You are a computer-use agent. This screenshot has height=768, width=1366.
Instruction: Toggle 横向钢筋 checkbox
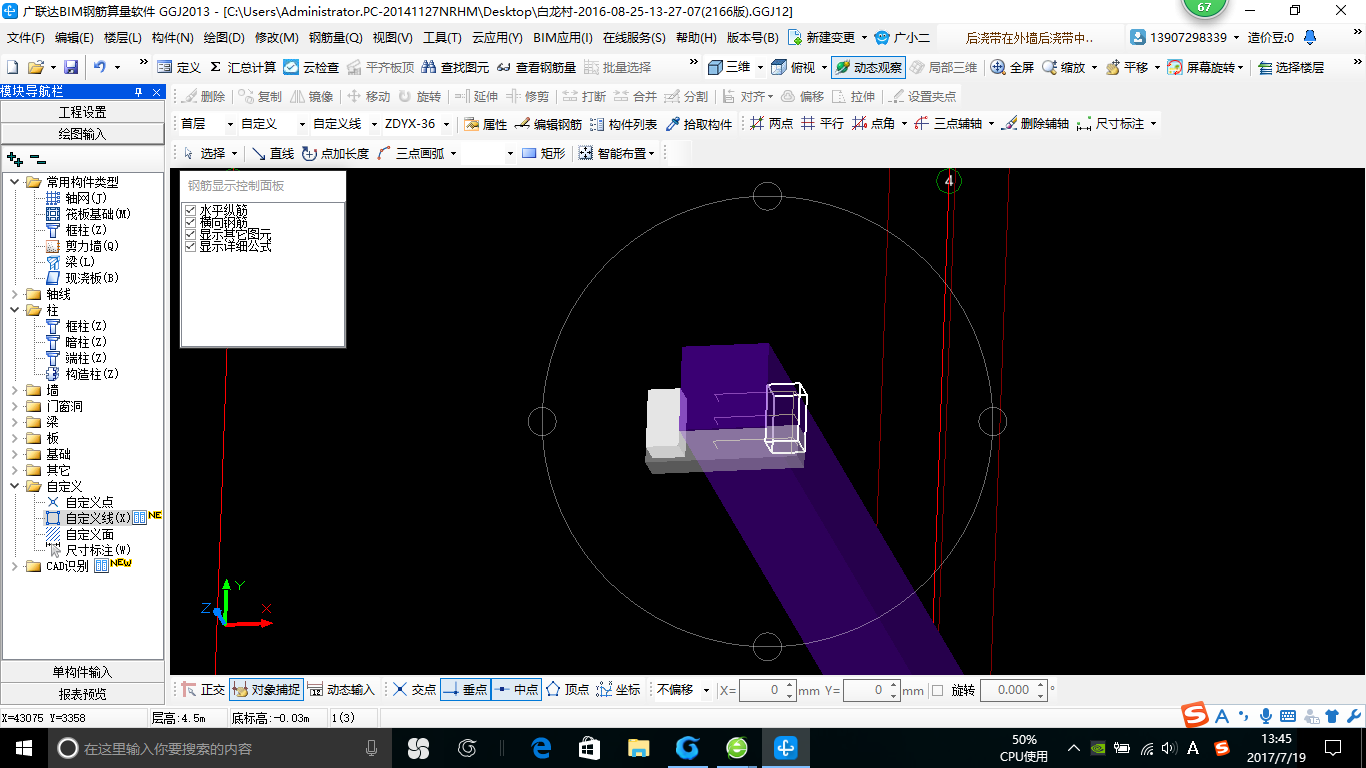[x=191, y=222]
